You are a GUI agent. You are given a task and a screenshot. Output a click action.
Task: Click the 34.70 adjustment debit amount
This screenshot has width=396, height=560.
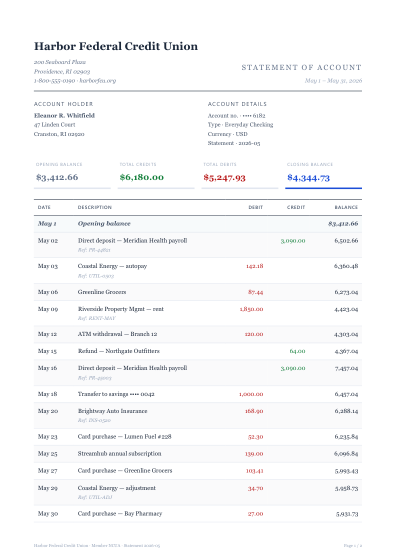coord(256,488)
